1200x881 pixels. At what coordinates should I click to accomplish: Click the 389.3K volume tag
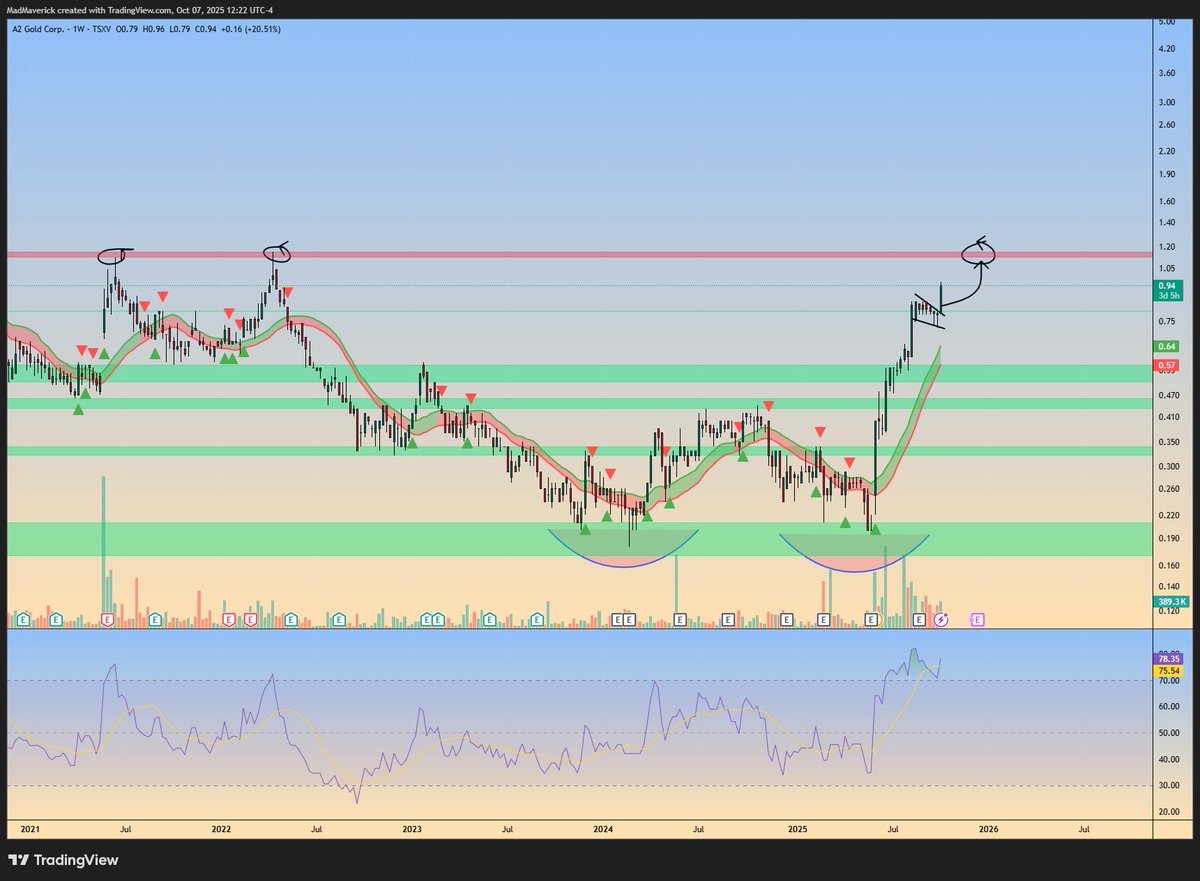click(1170, 602)
